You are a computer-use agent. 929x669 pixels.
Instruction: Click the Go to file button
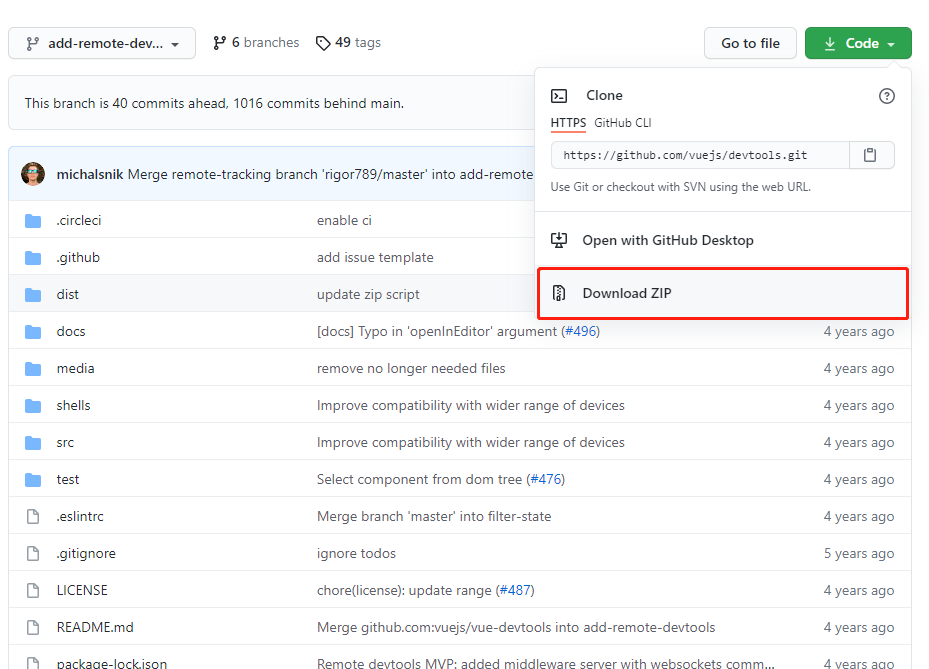coord(750,43)
